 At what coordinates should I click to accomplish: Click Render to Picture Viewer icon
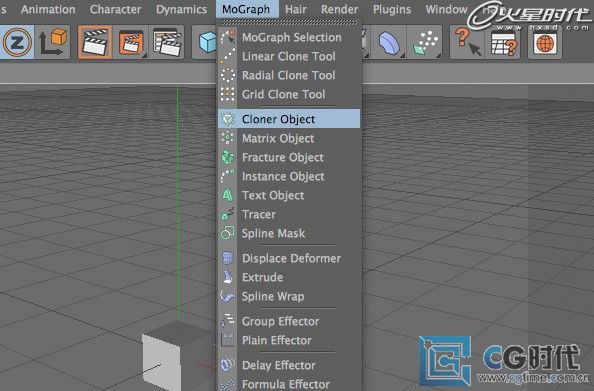tap(131, 42)
